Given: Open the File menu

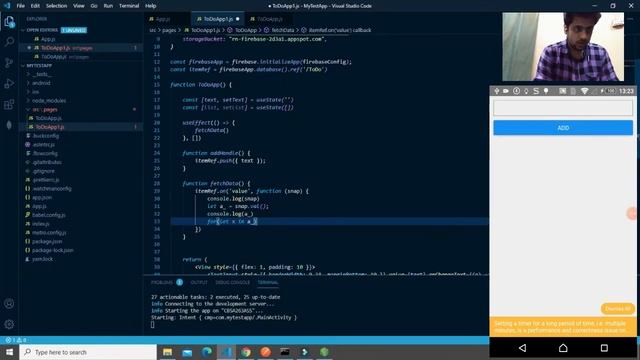Looking at the screenshot, I should [20, 6].
